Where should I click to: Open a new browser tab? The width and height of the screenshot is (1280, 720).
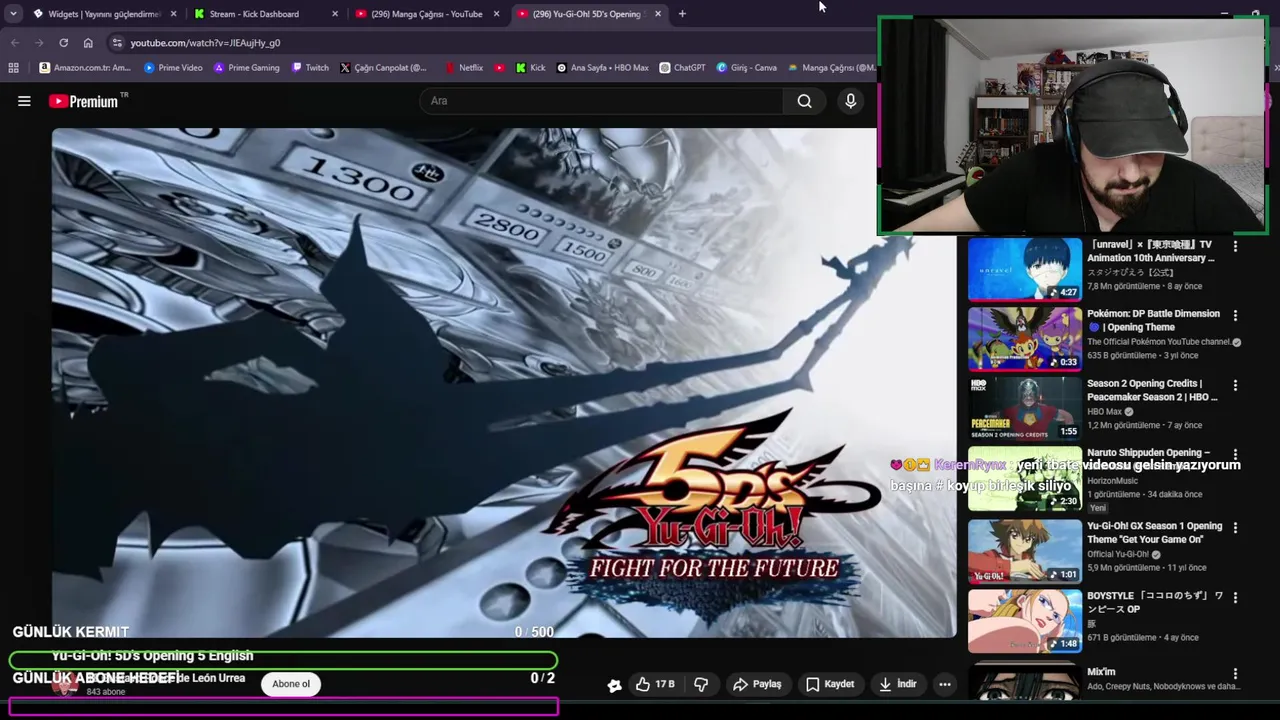pos(682,14)
